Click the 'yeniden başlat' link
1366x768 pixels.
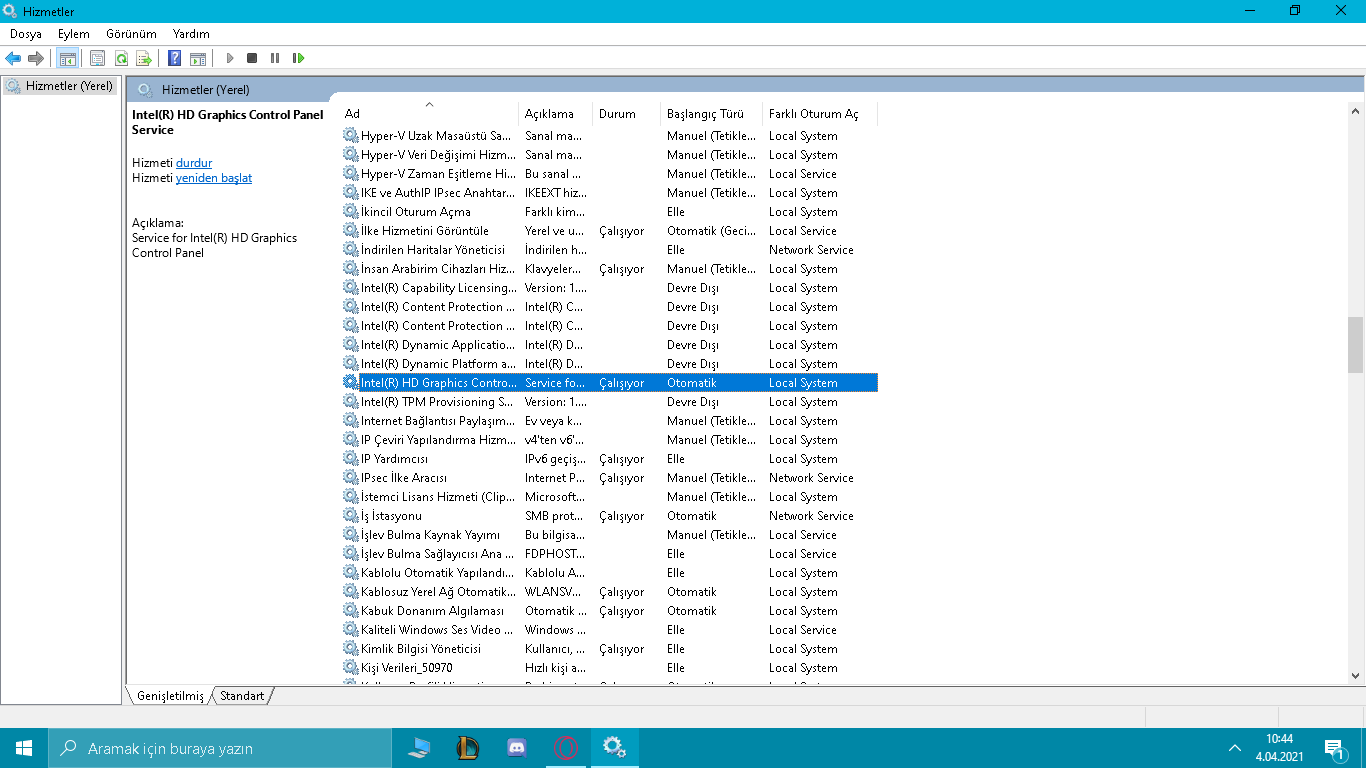(214, 178)
